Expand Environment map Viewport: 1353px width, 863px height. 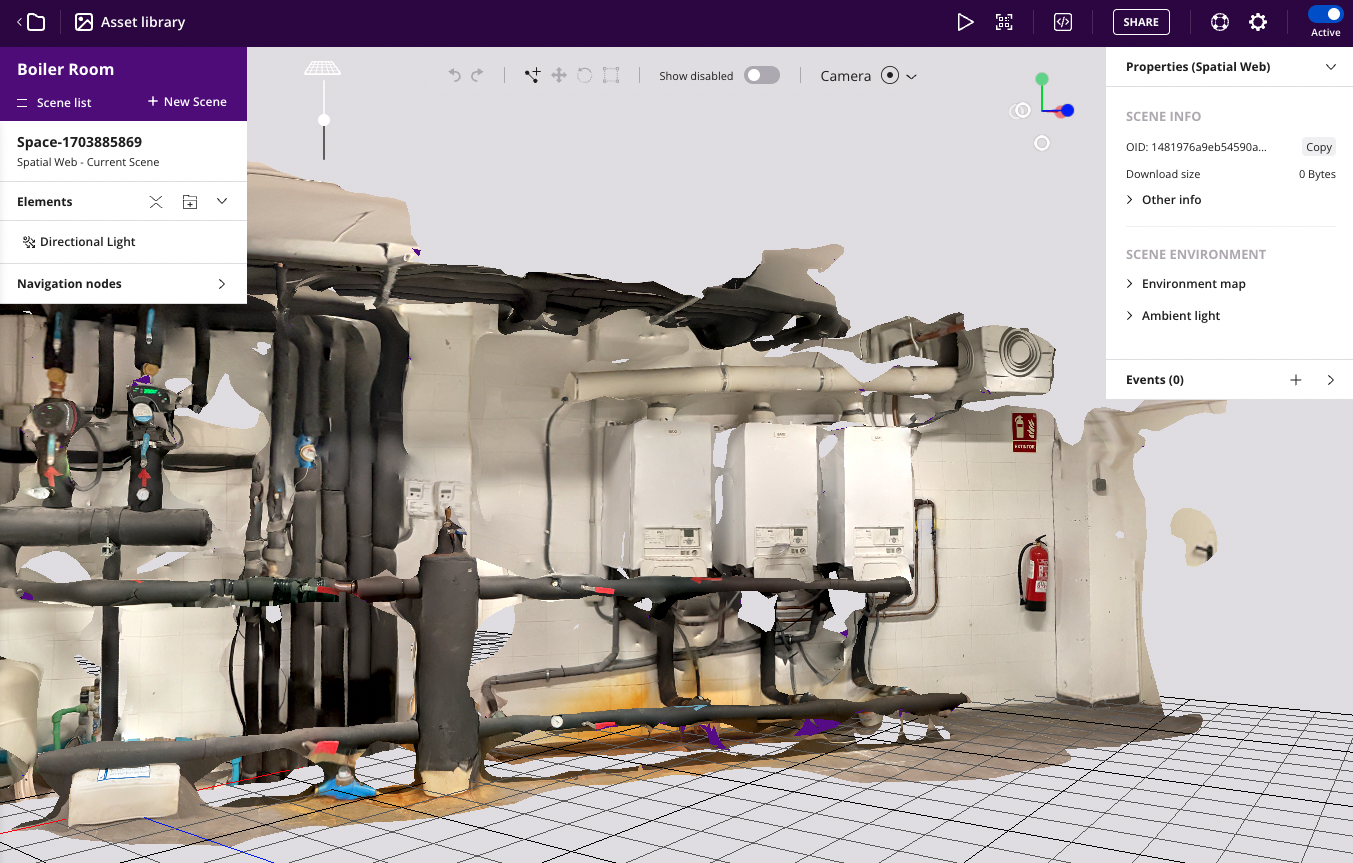coord(1186,284)
